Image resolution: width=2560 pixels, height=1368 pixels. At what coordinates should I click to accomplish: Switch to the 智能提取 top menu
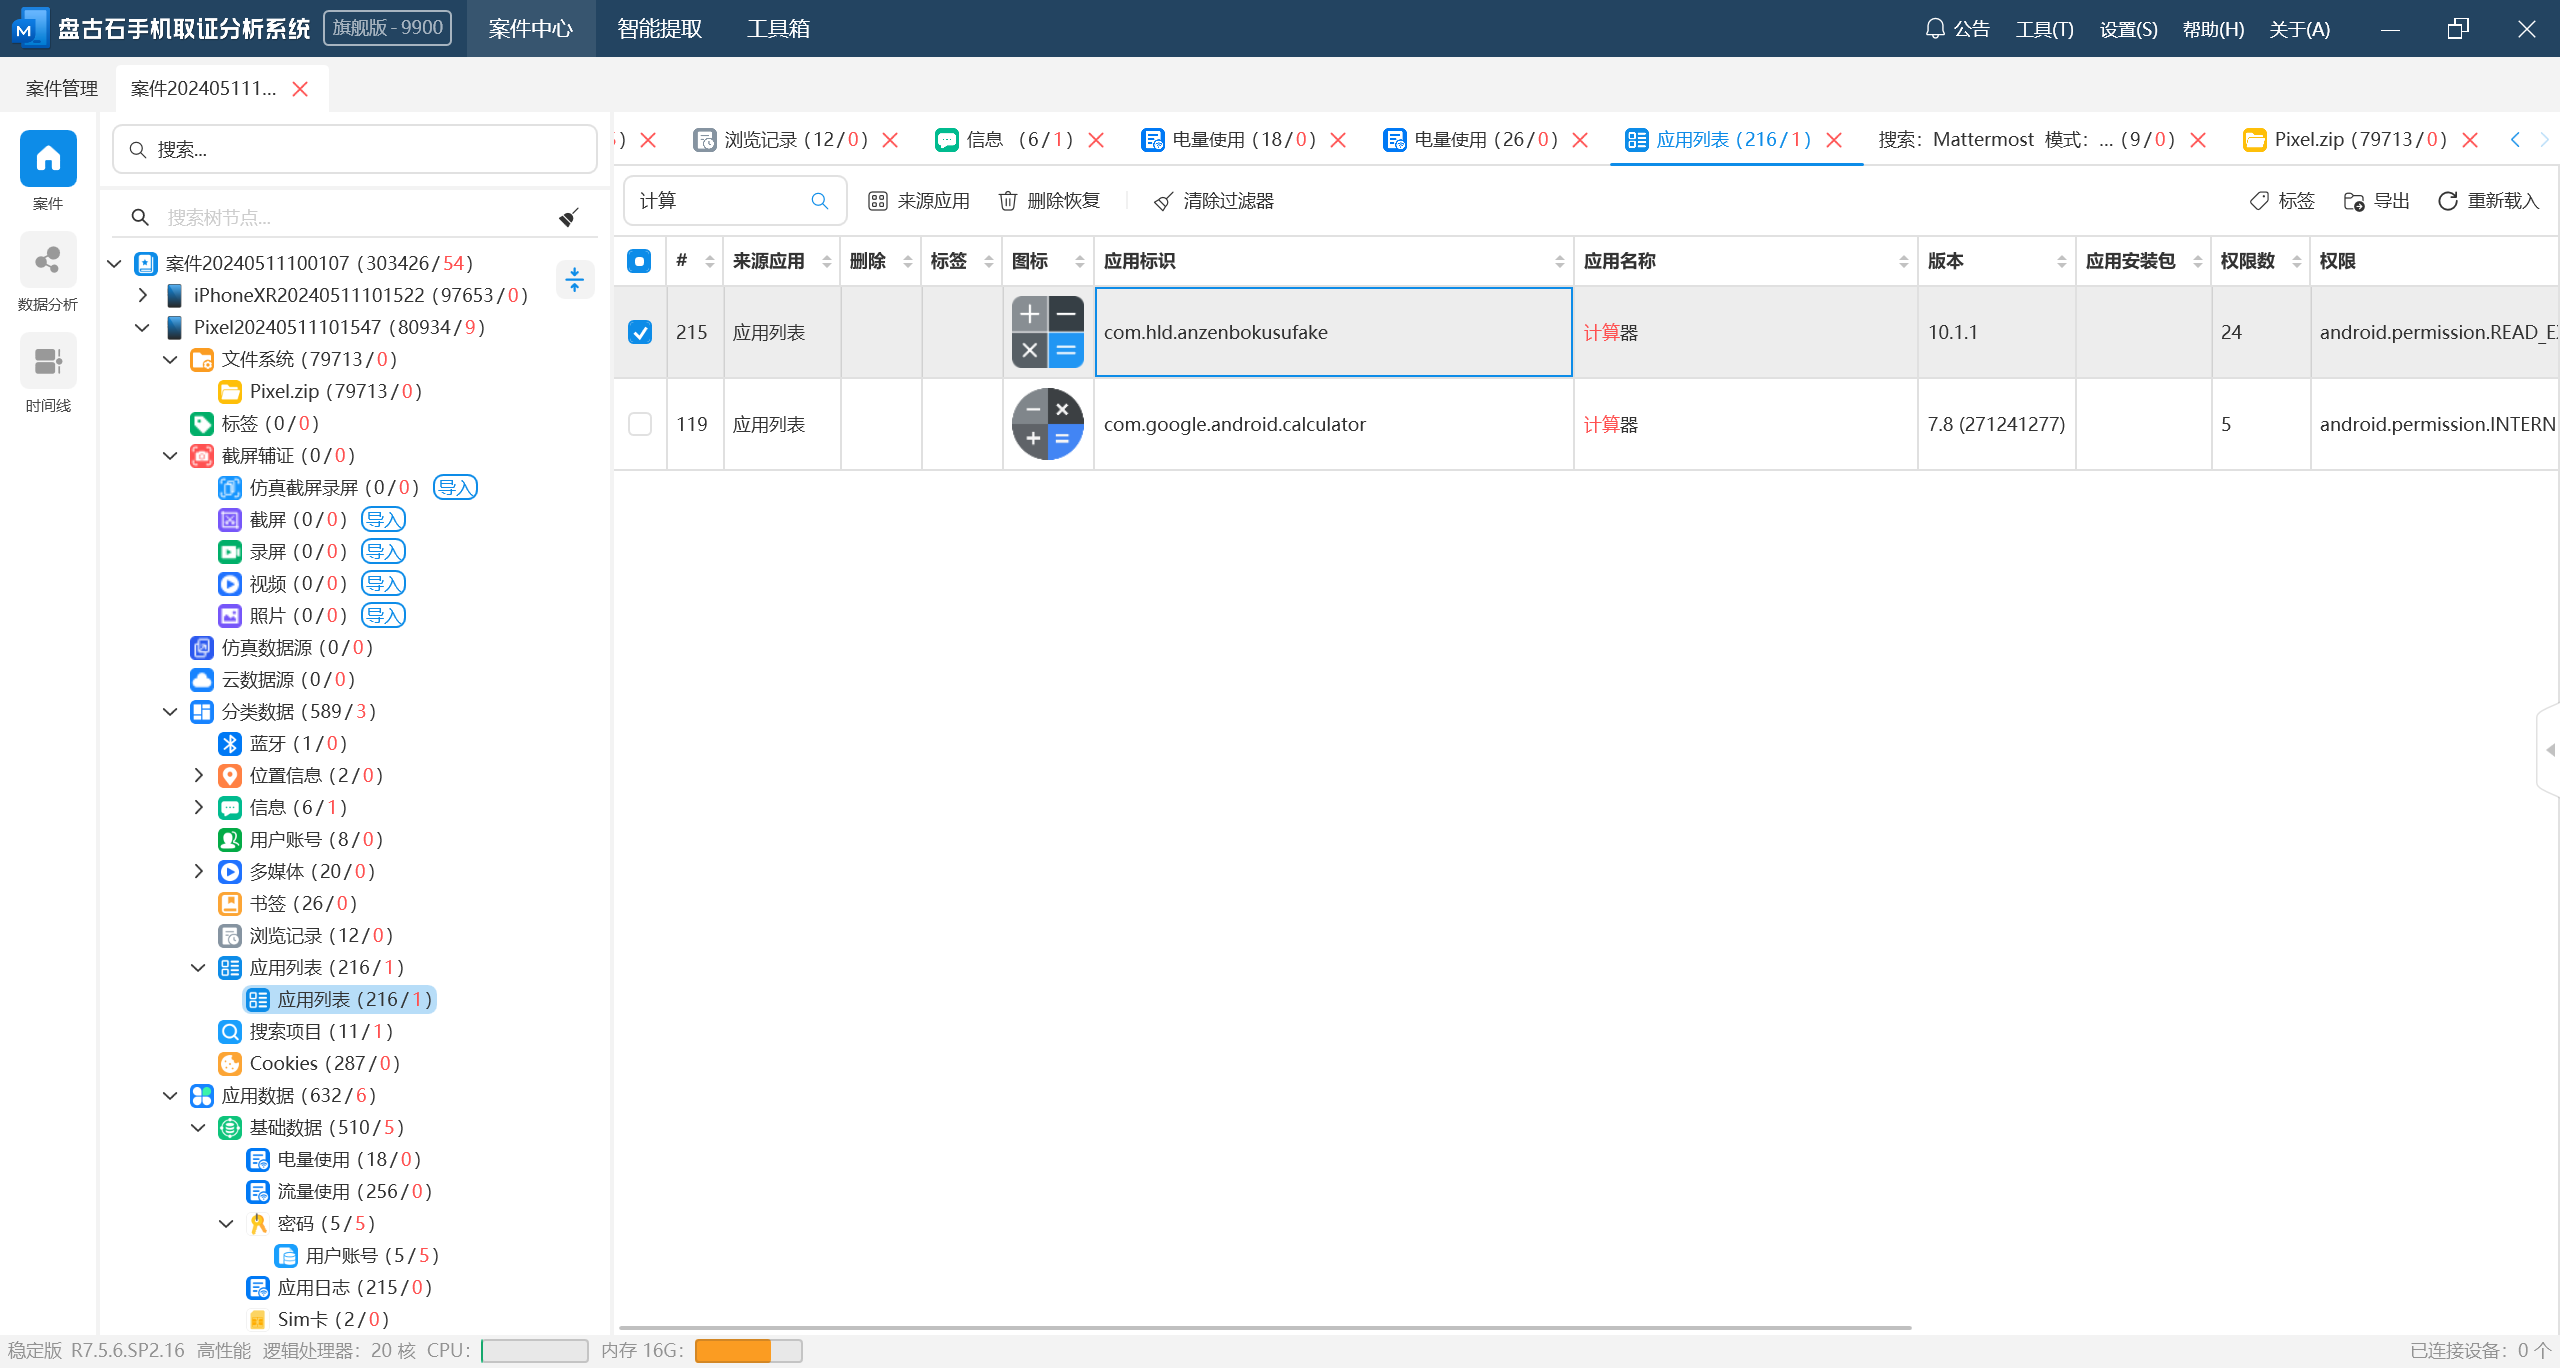point(659,29)
